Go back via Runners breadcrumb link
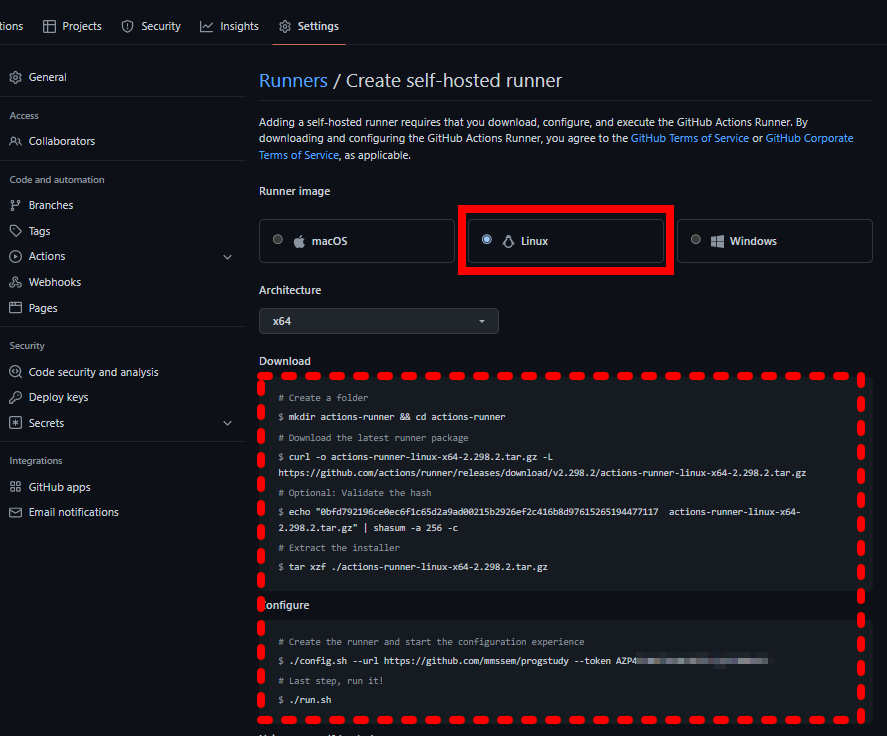Viewport: 887px width, 736px height. point(293,81)
